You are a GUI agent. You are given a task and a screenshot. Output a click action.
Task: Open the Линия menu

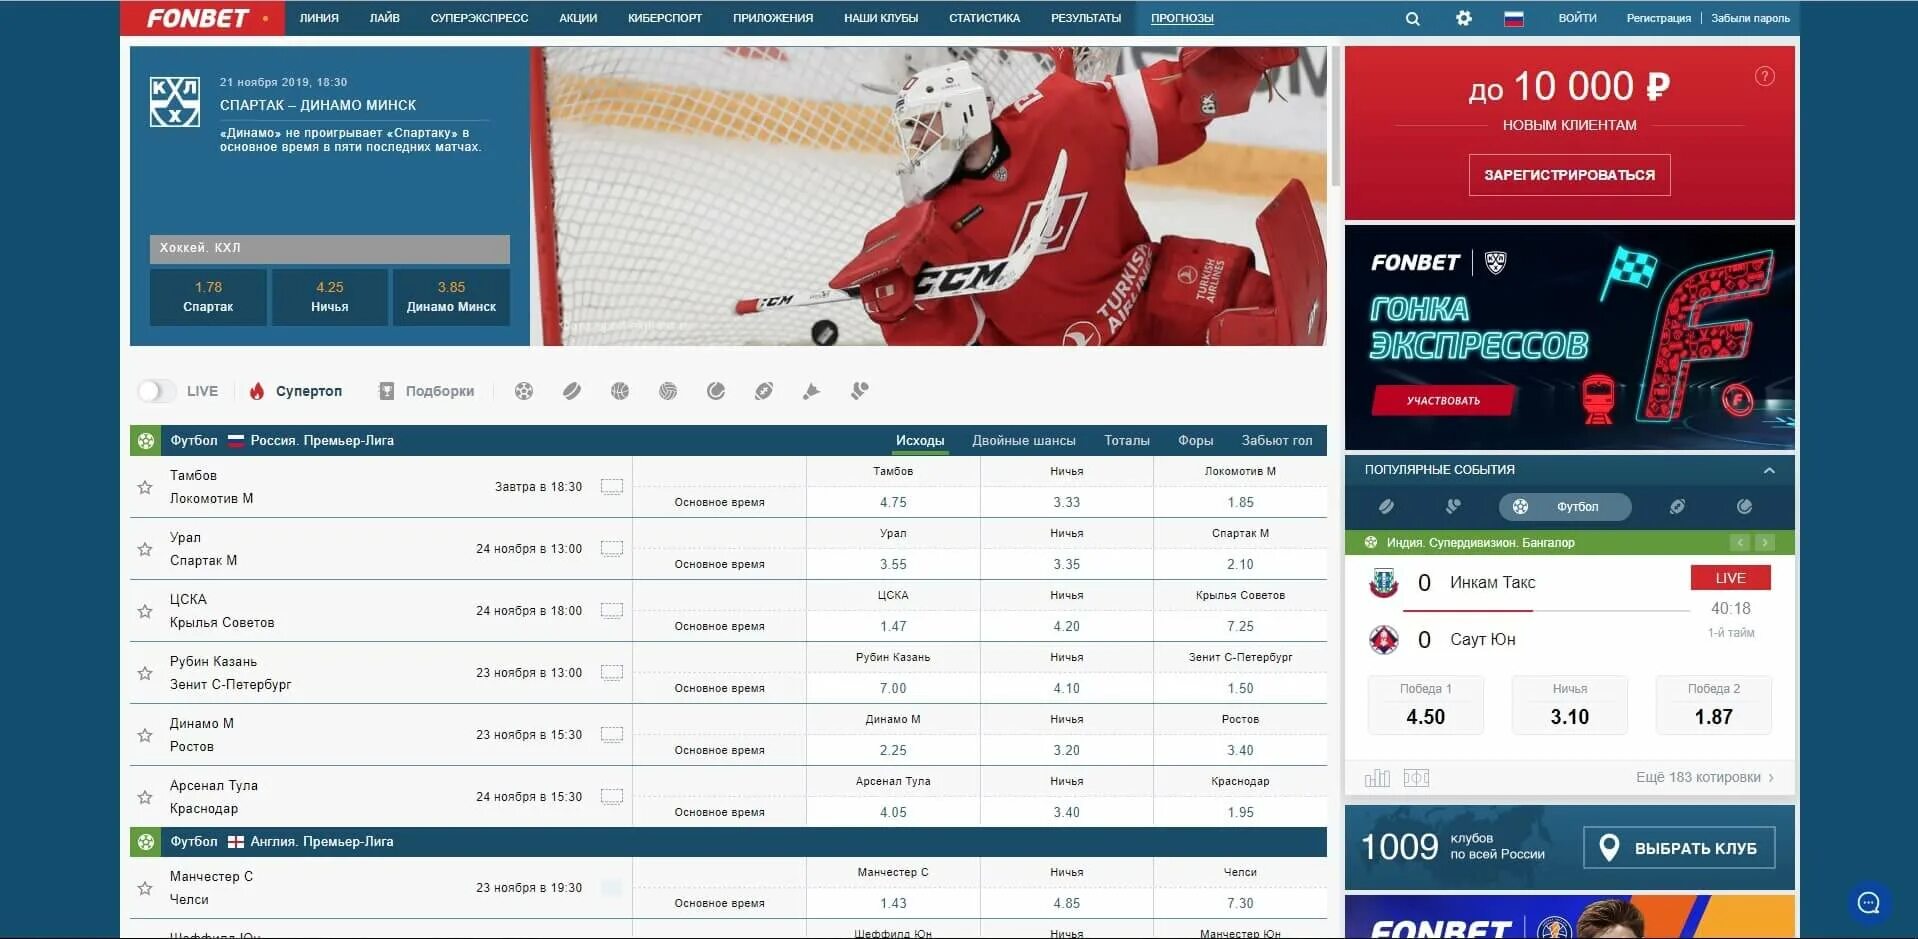pyautogui.click(x=319, y=18)
